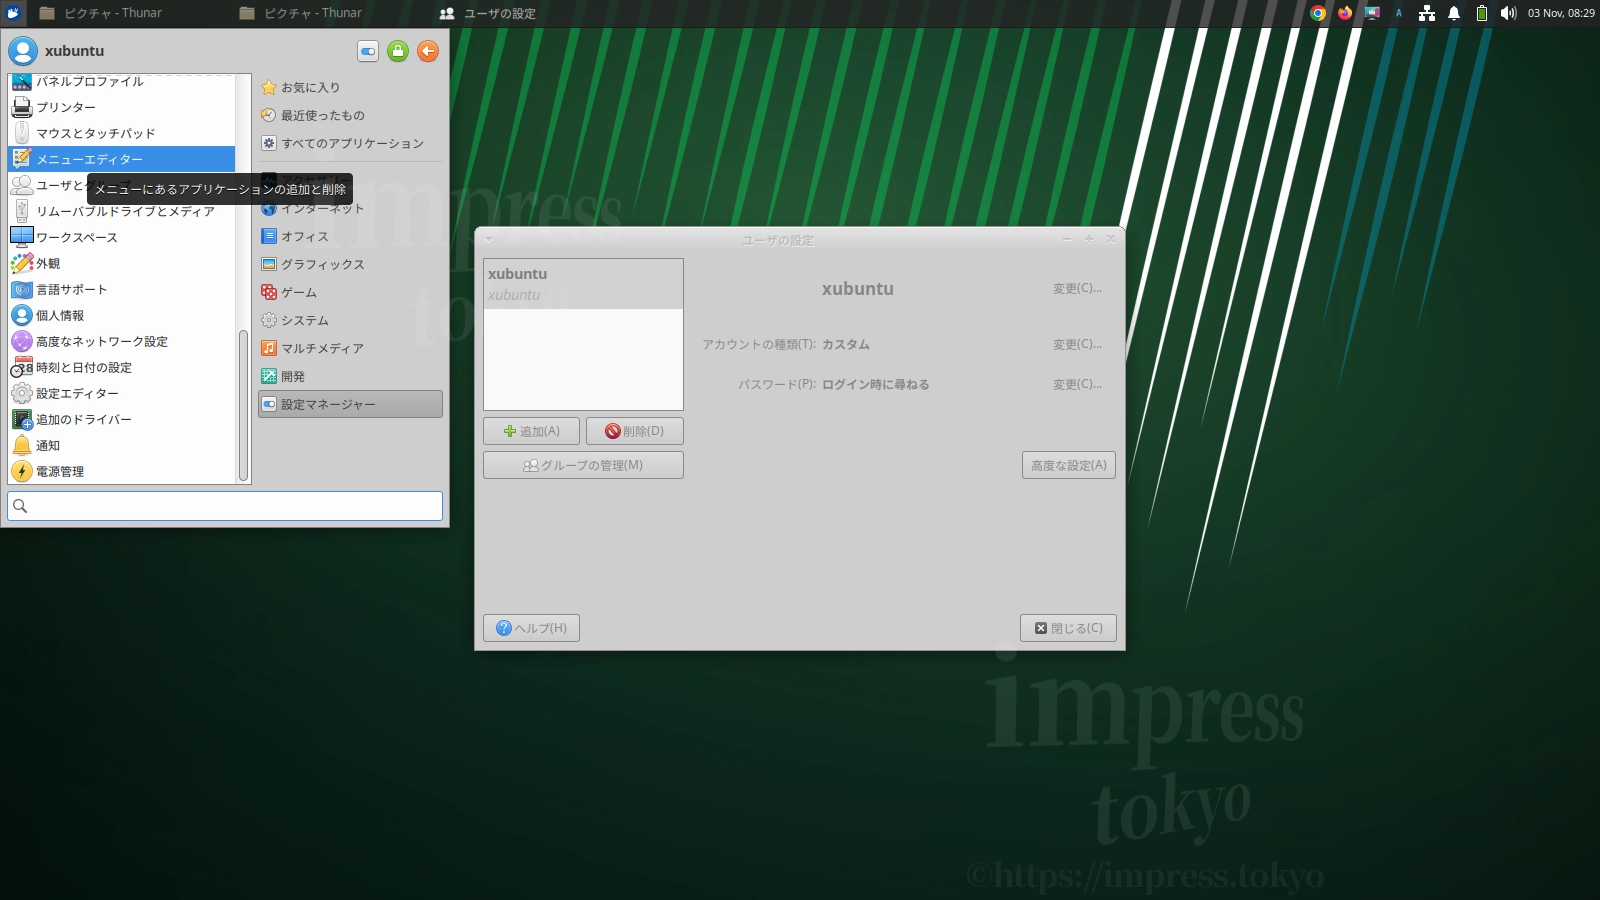Select xubuntu in the user list

[x=583, y=284]
